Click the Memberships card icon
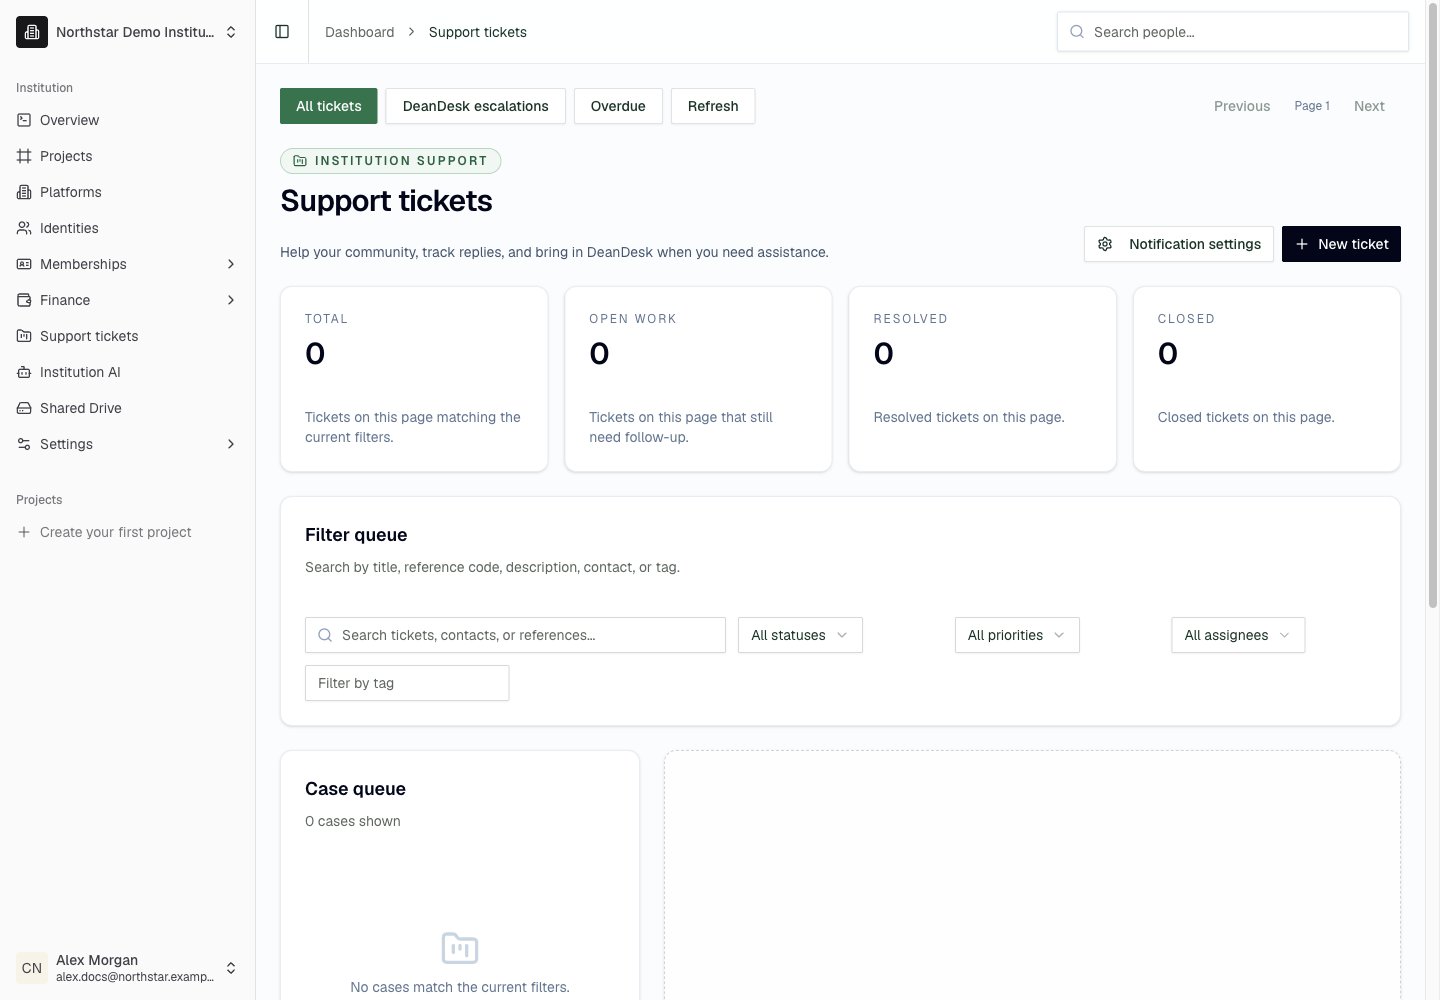 [24, 264]
